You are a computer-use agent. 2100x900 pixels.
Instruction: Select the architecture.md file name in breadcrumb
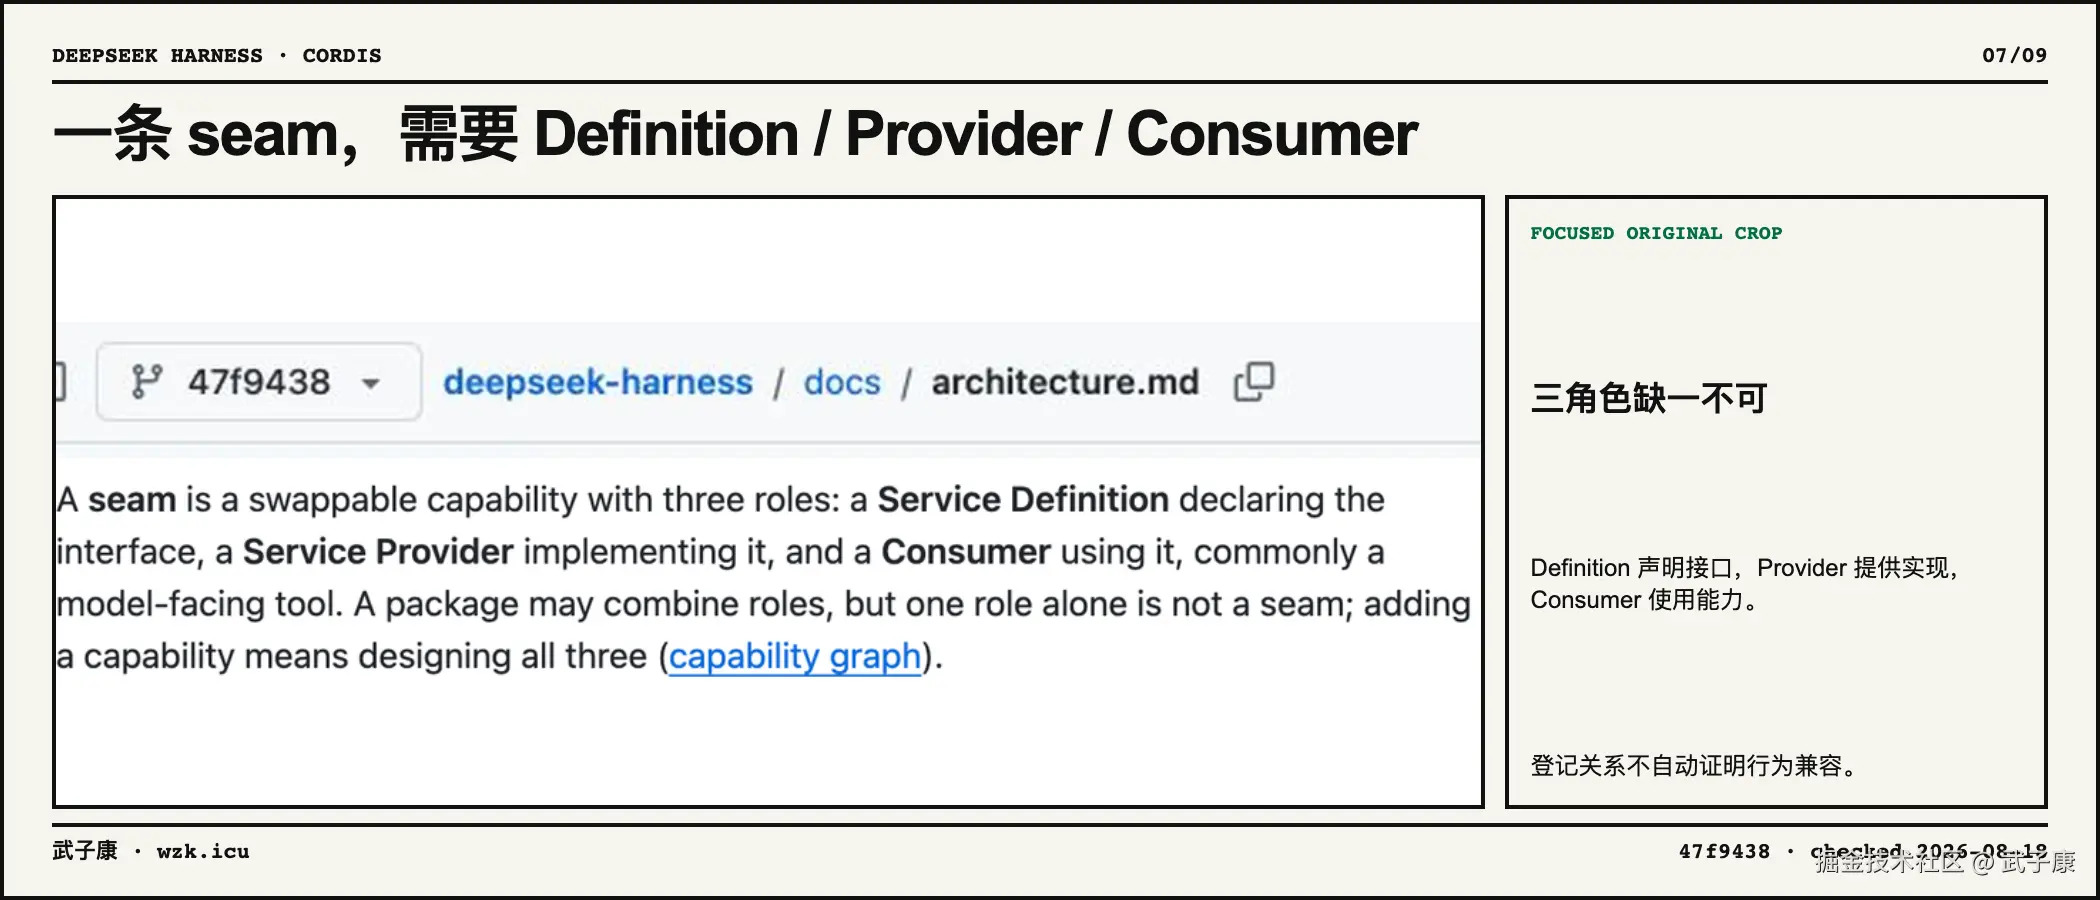[1065, 382]
